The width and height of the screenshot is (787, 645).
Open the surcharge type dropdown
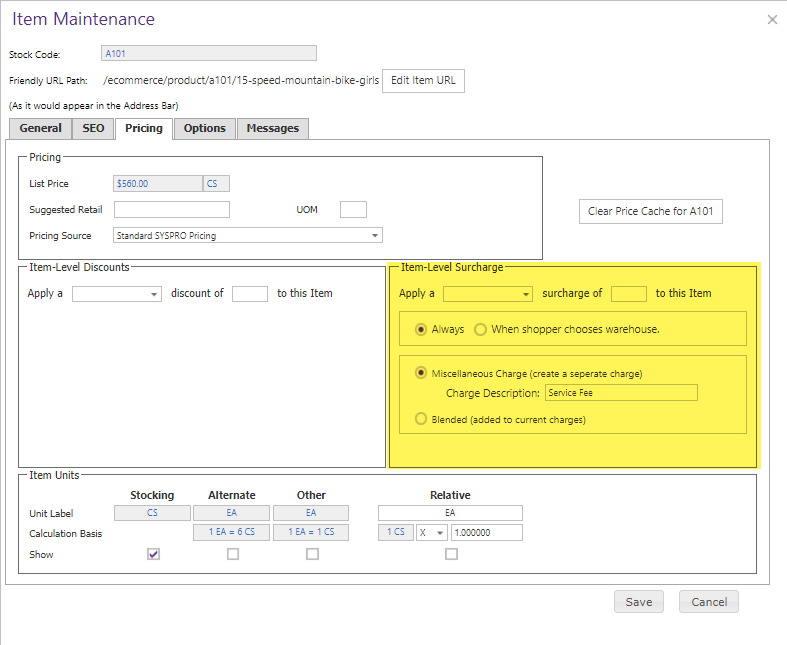[x=487, y=294]
